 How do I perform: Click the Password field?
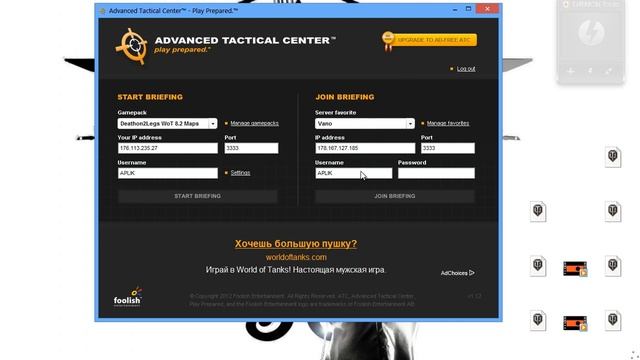436,173
